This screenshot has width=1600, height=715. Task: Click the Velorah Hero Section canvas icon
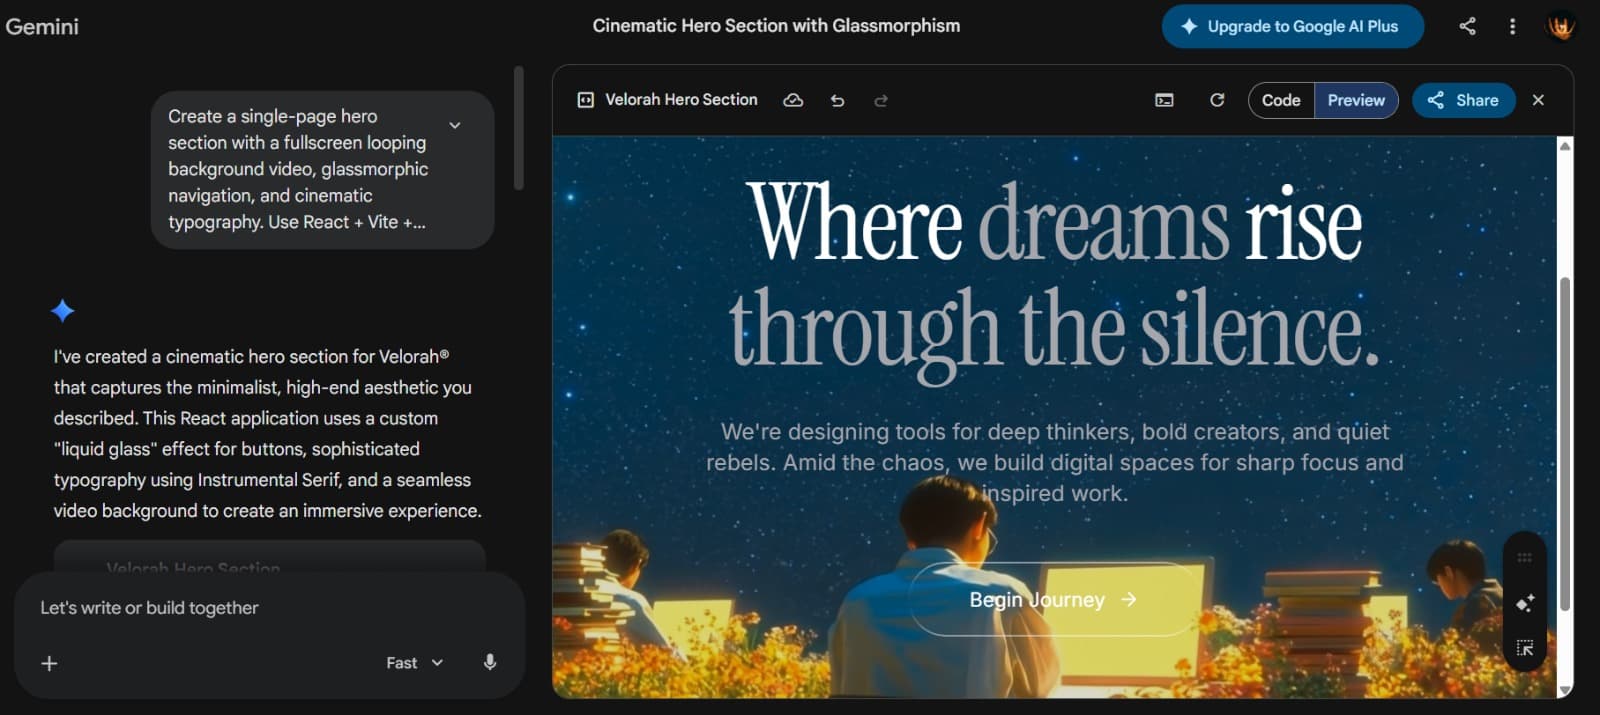586,100
